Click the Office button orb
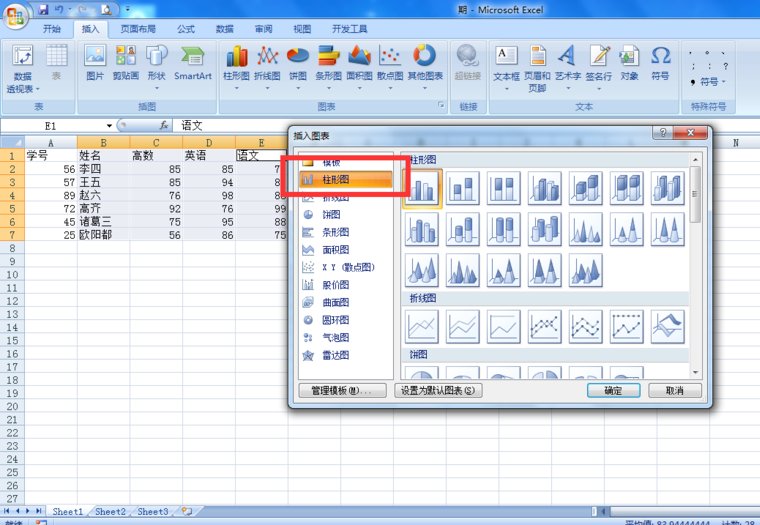 point(15,16)
